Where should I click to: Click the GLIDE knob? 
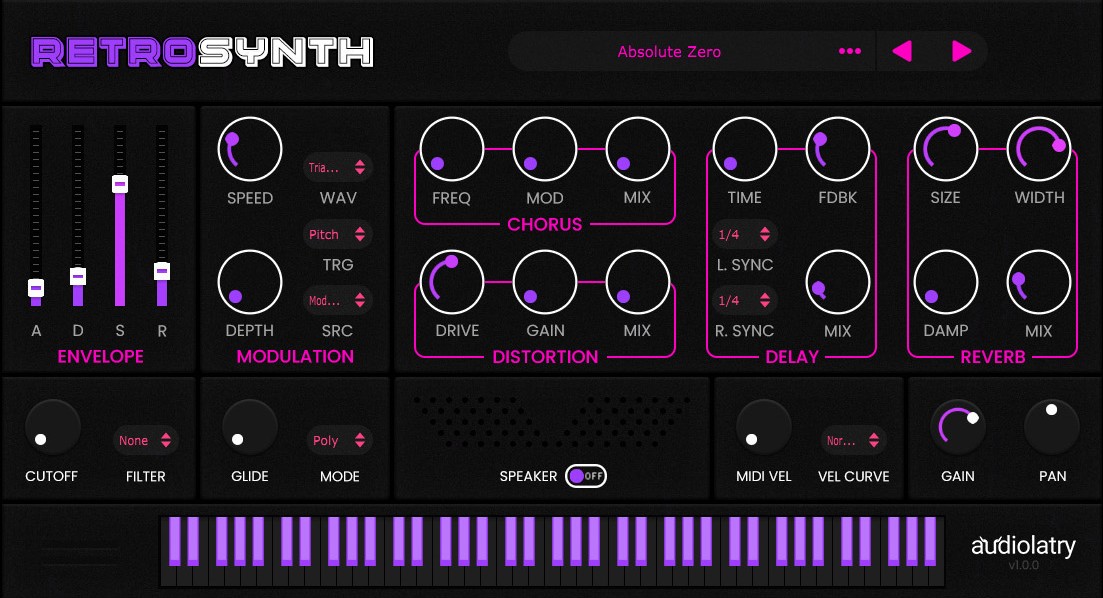[250, 427]
